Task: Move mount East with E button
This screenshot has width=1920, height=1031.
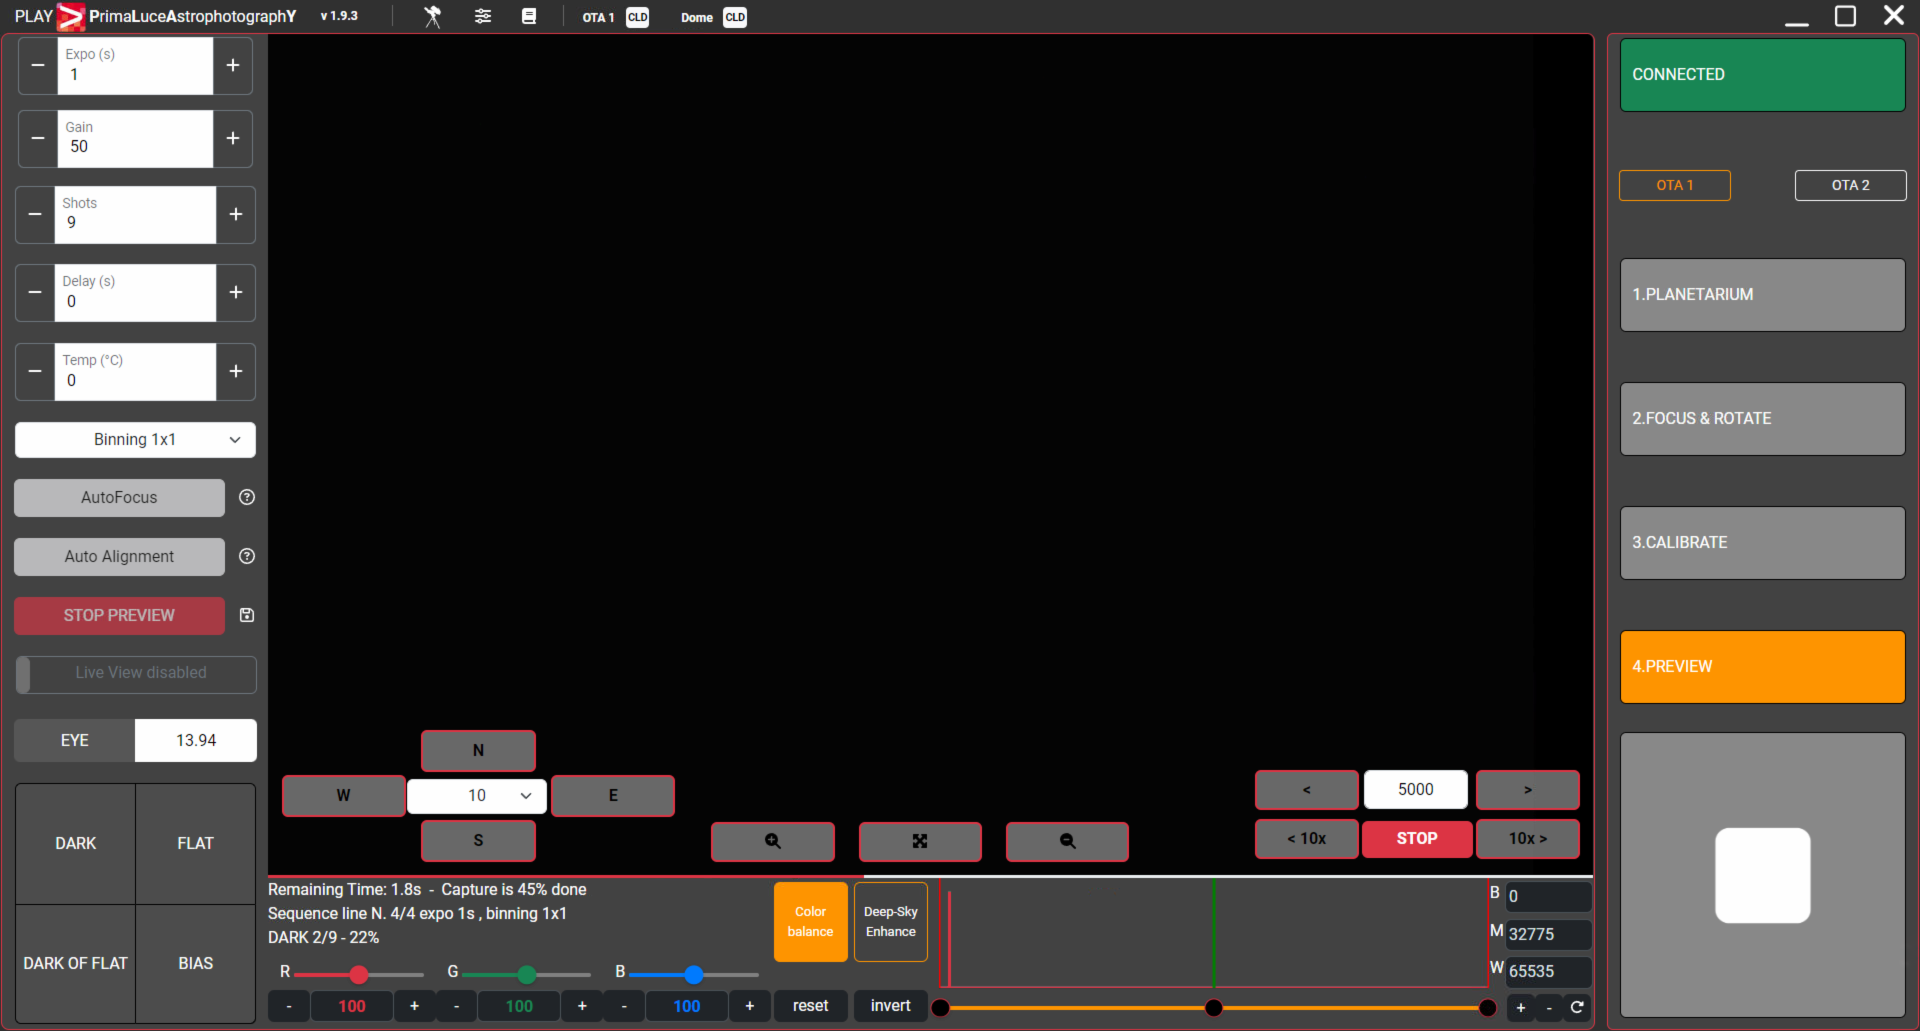Action: coord(613,795)
